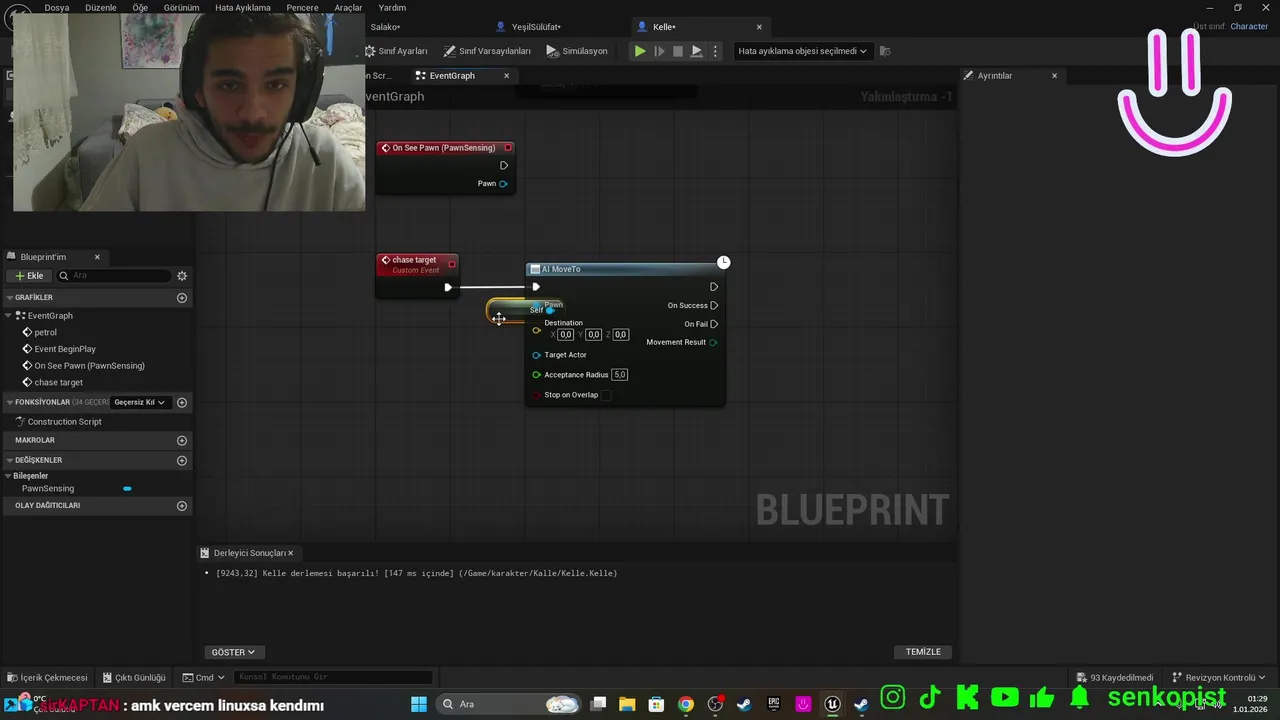This screenshot has height=720, width=1280.
Task: Click the Ekle add button
Action: (29, 276)
